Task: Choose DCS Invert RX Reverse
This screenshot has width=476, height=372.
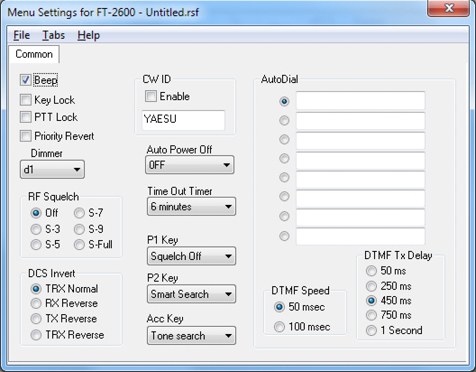Action: tap(36, 303)
